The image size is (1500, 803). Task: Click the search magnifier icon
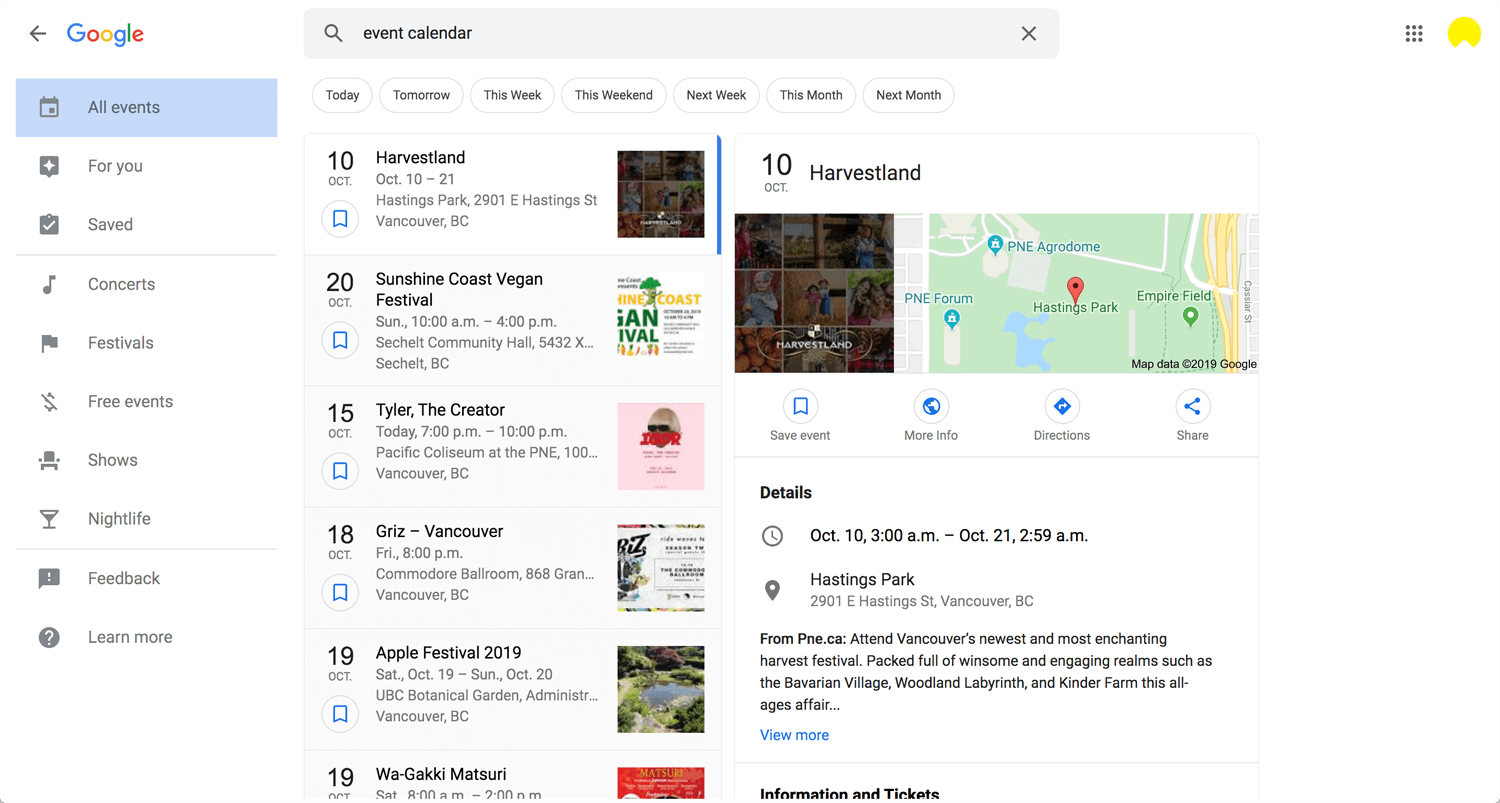coord(334,33)
